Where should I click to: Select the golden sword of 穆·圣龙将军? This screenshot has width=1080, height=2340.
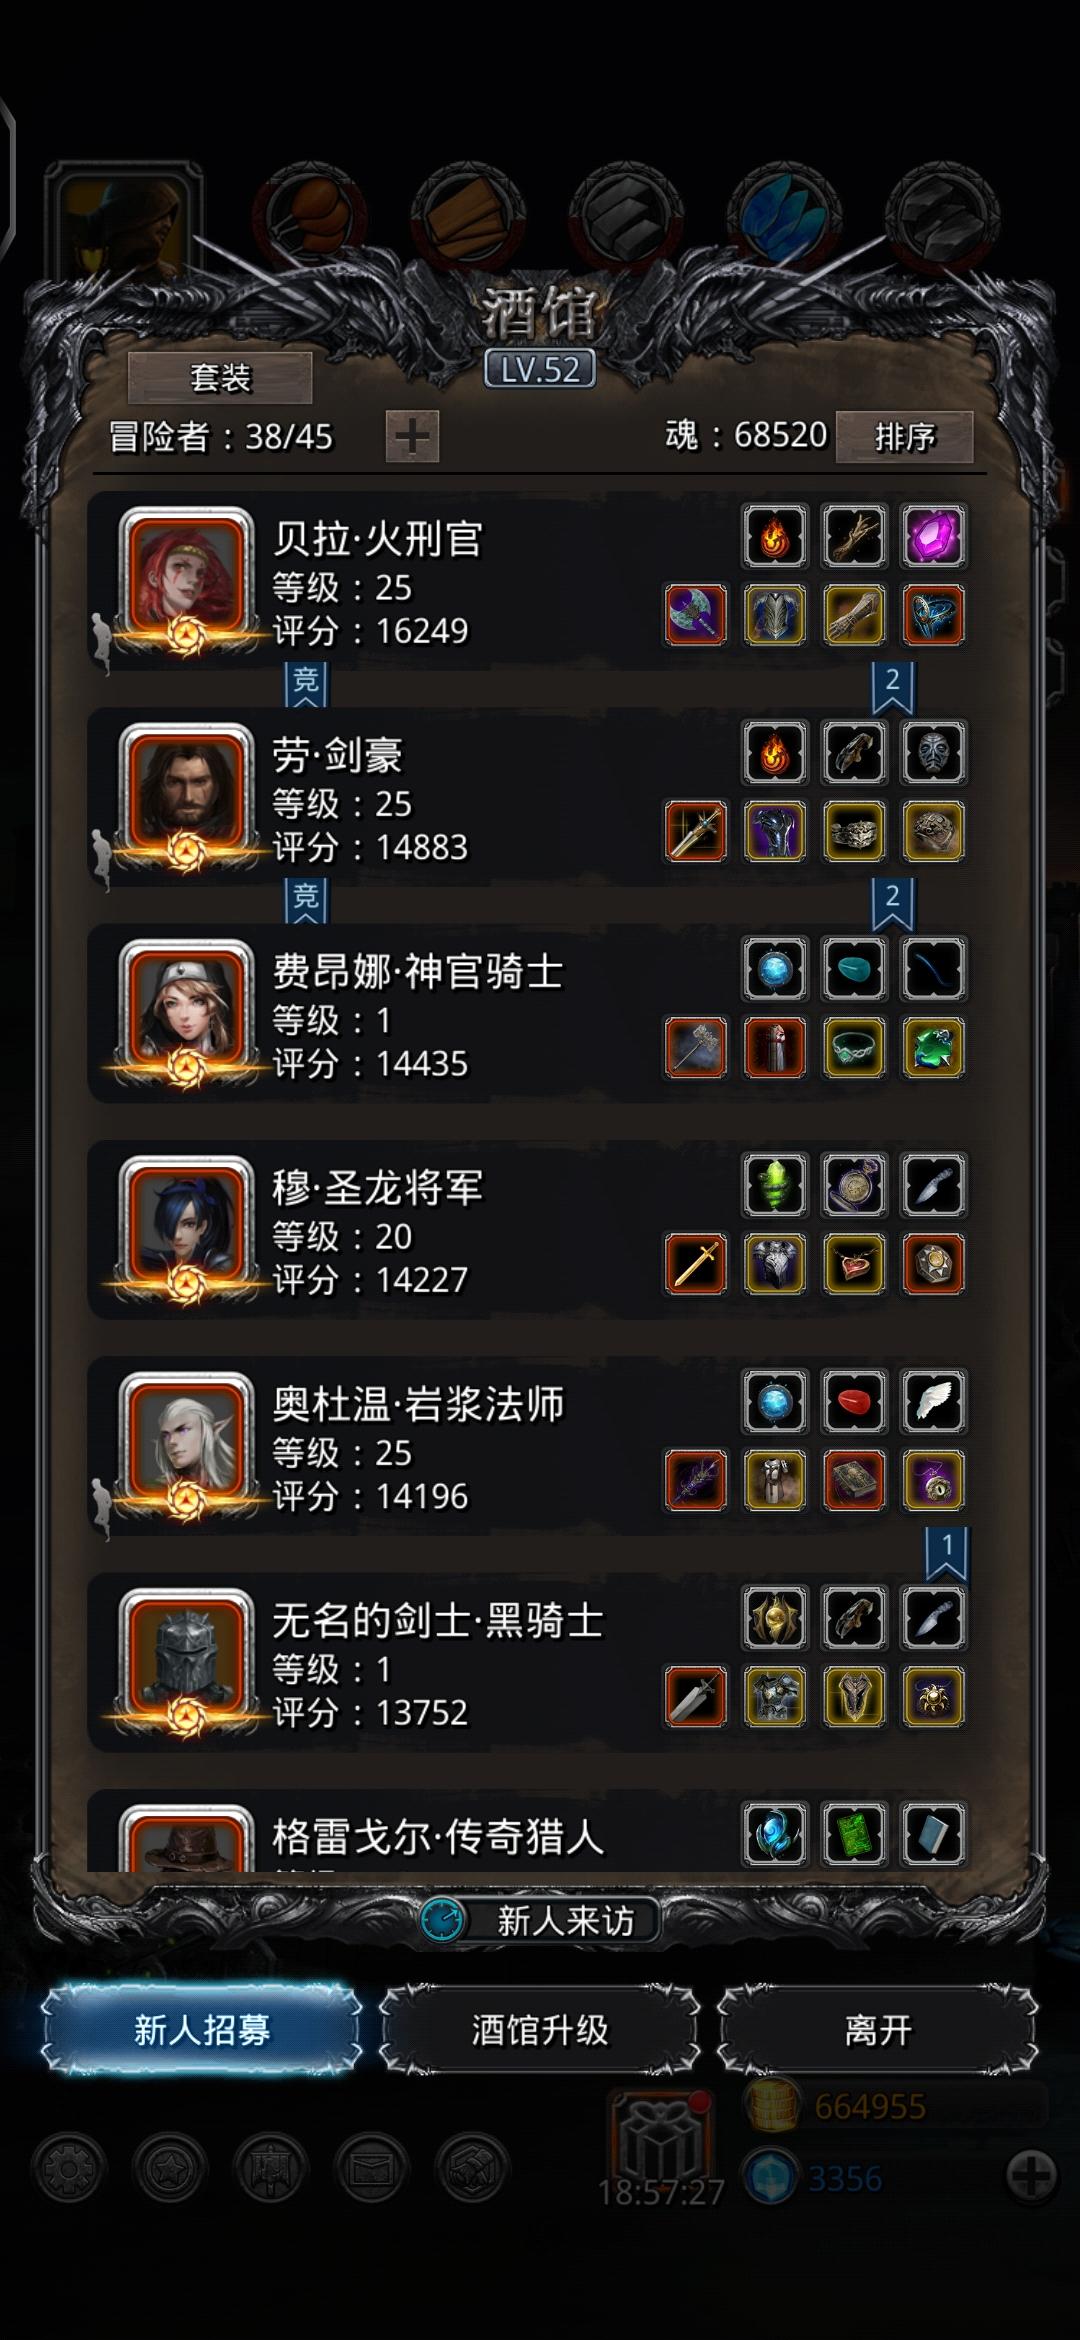pos(696,1264)
